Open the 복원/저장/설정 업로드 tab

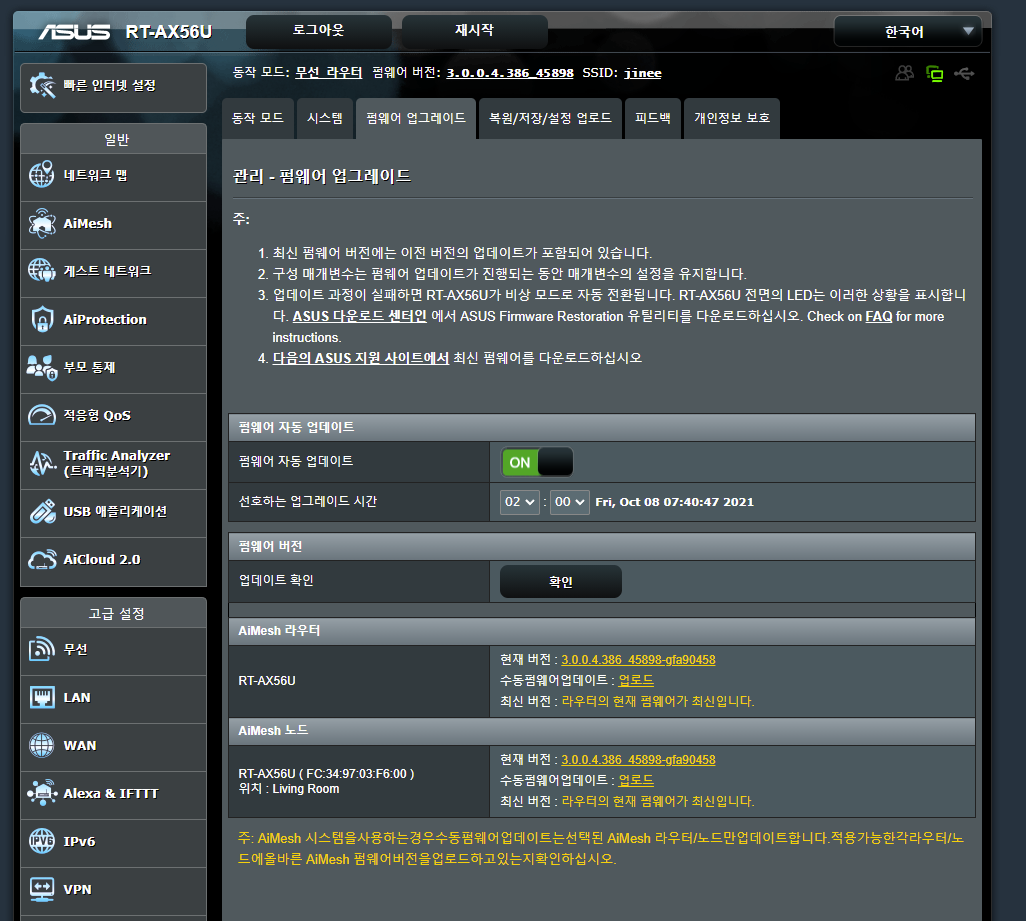[550, 118]
